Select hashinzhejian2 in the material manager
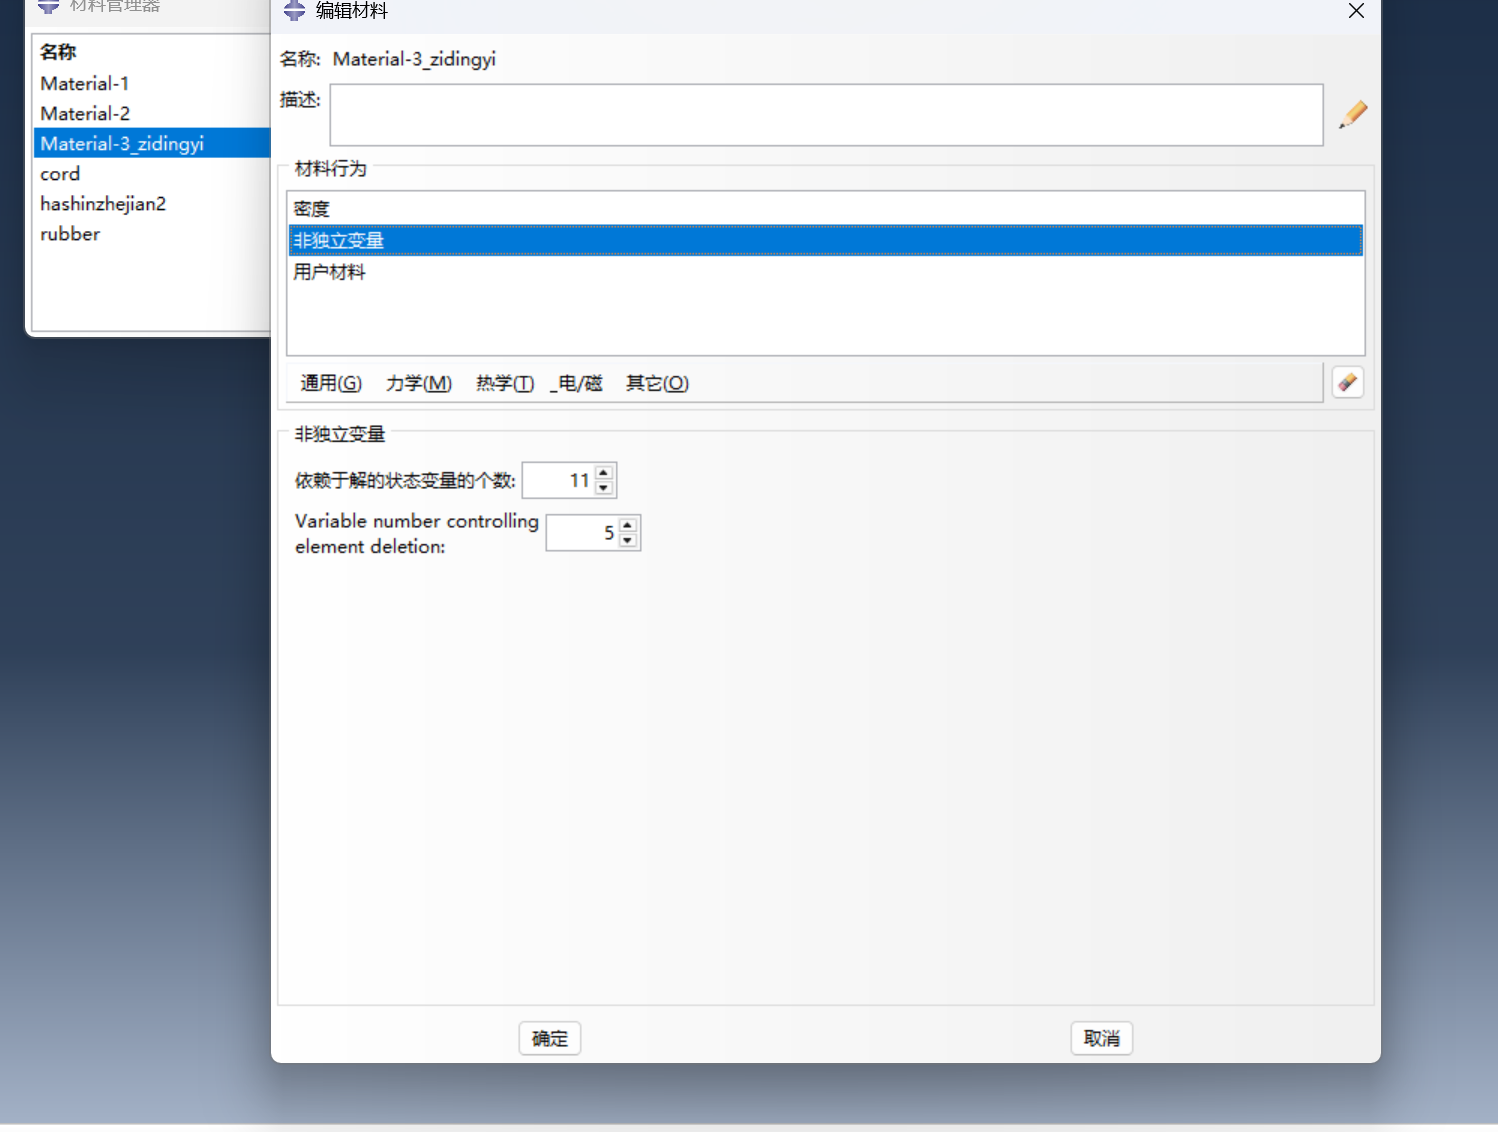 point(152,203)
